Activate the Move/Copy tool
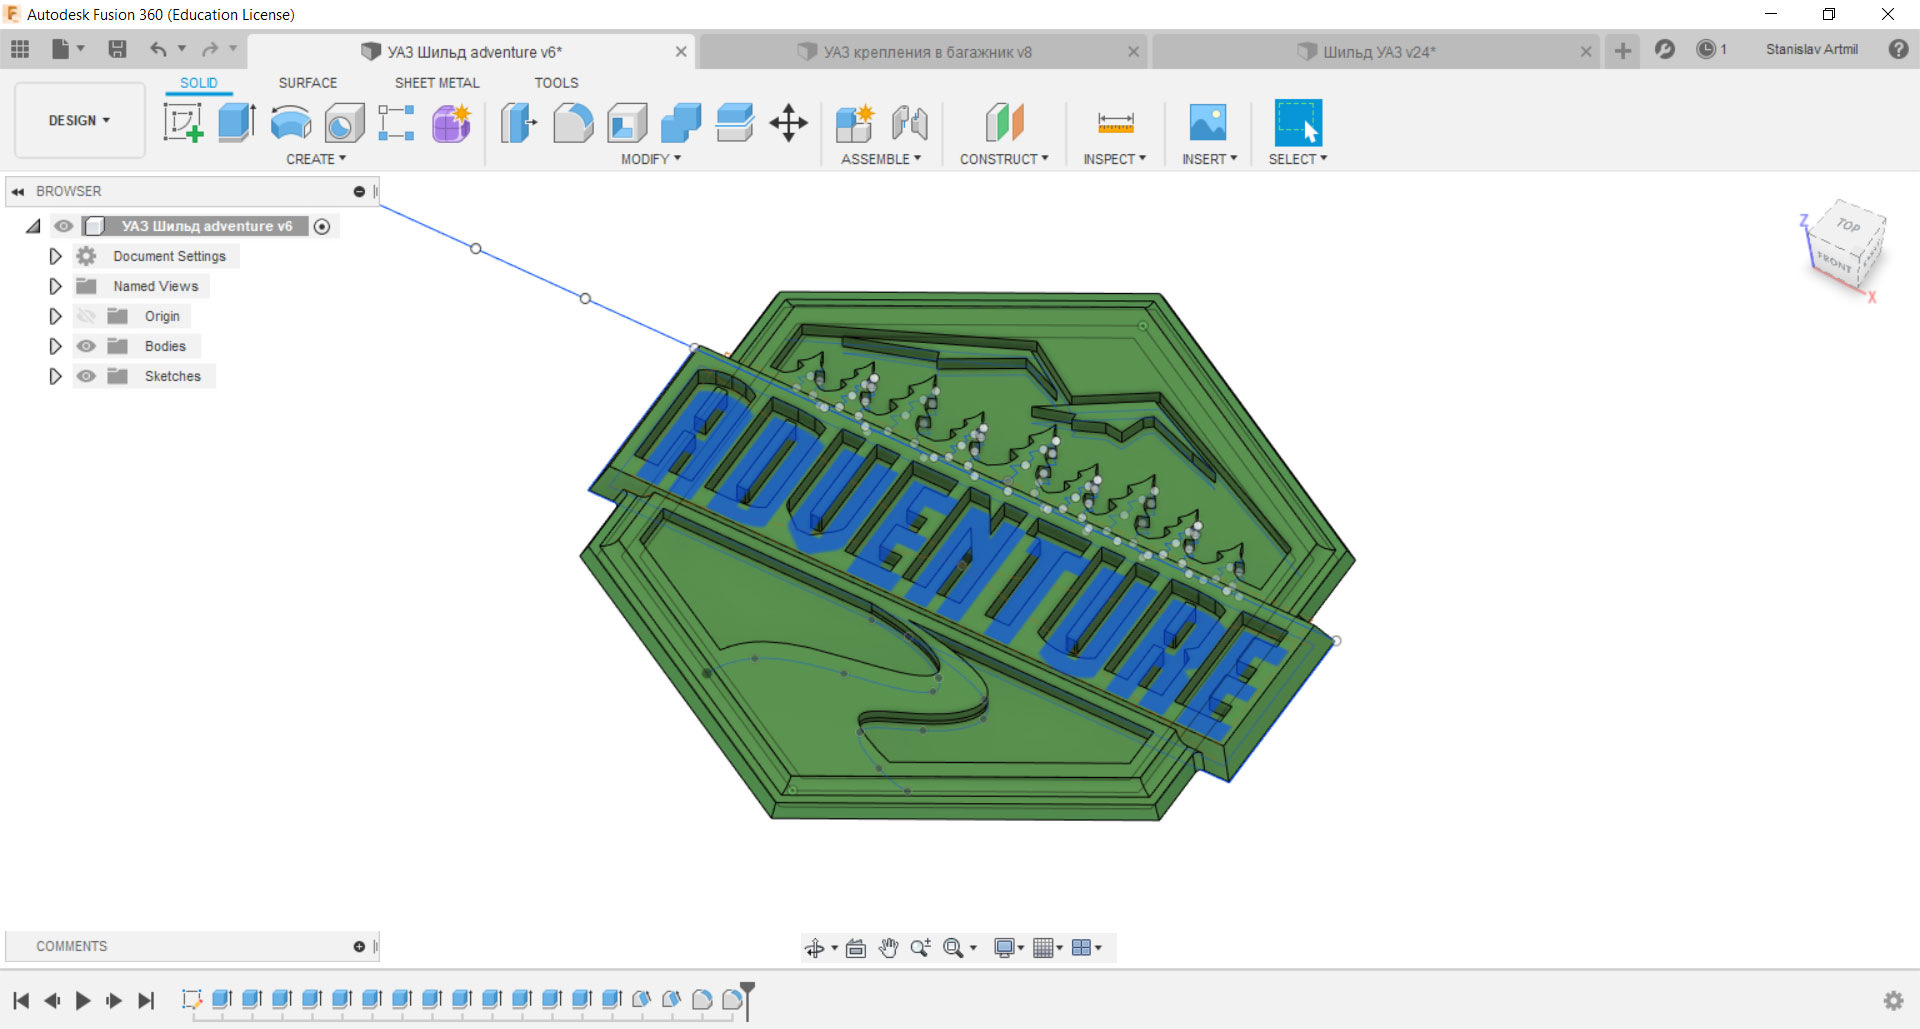Viewport: 1920px width, 1029px height. (x=788, y=123)
